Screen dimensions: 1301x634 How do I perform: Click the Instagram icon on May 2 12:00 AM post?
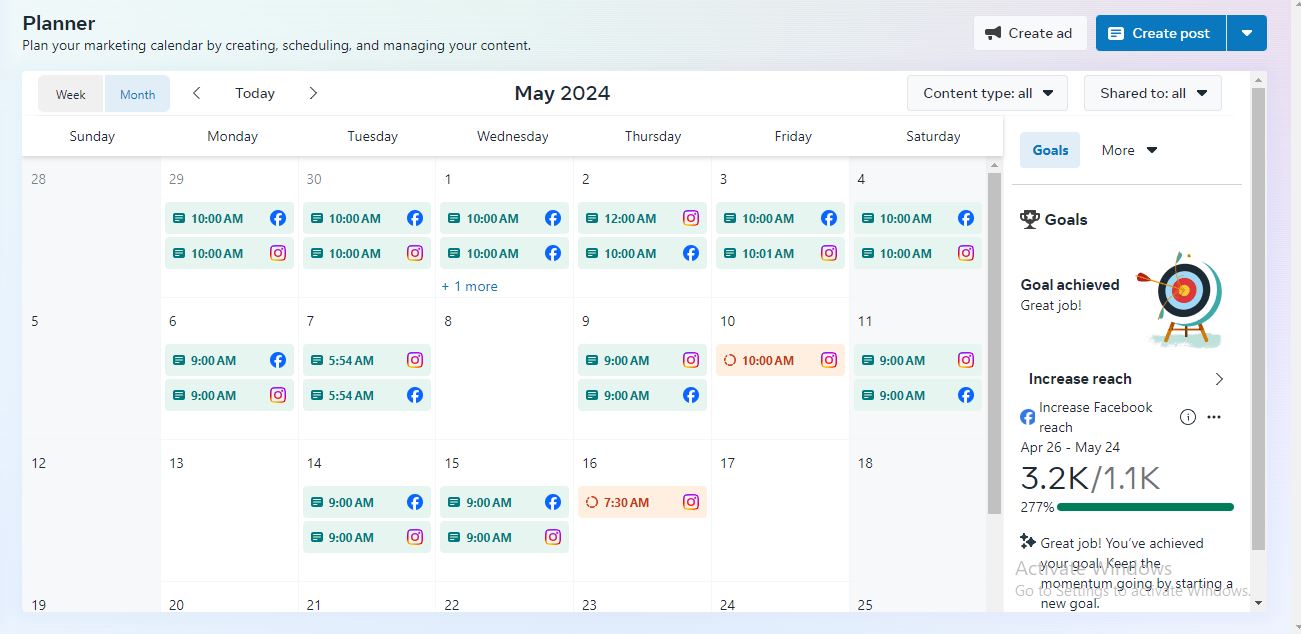pos(691,218)
